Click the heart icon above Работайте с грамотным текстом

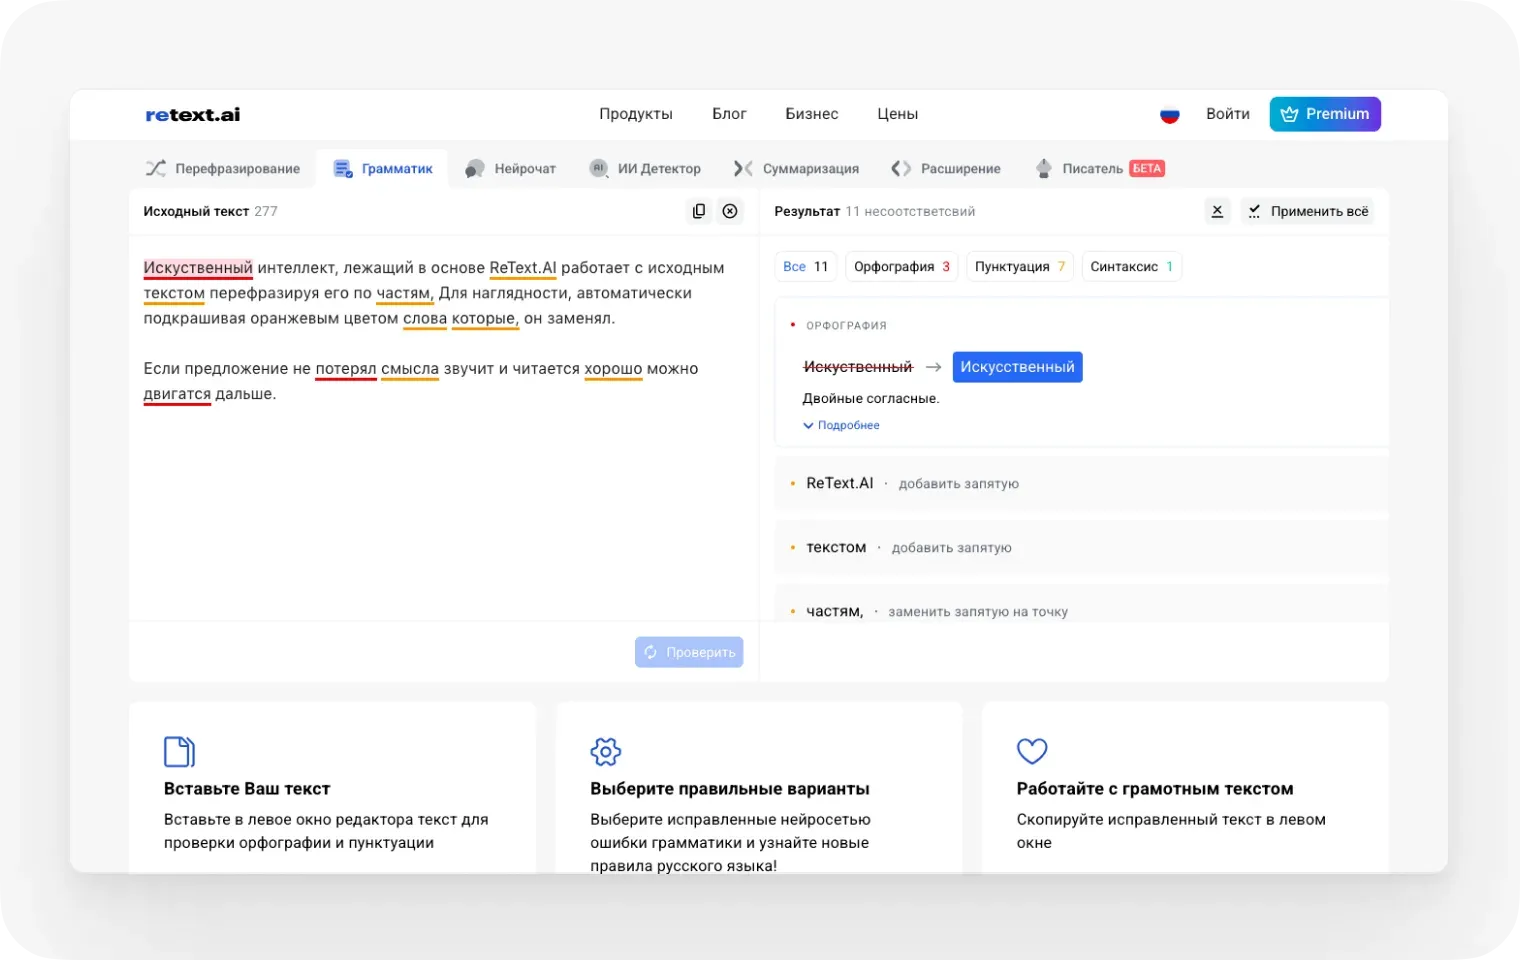1032,751
